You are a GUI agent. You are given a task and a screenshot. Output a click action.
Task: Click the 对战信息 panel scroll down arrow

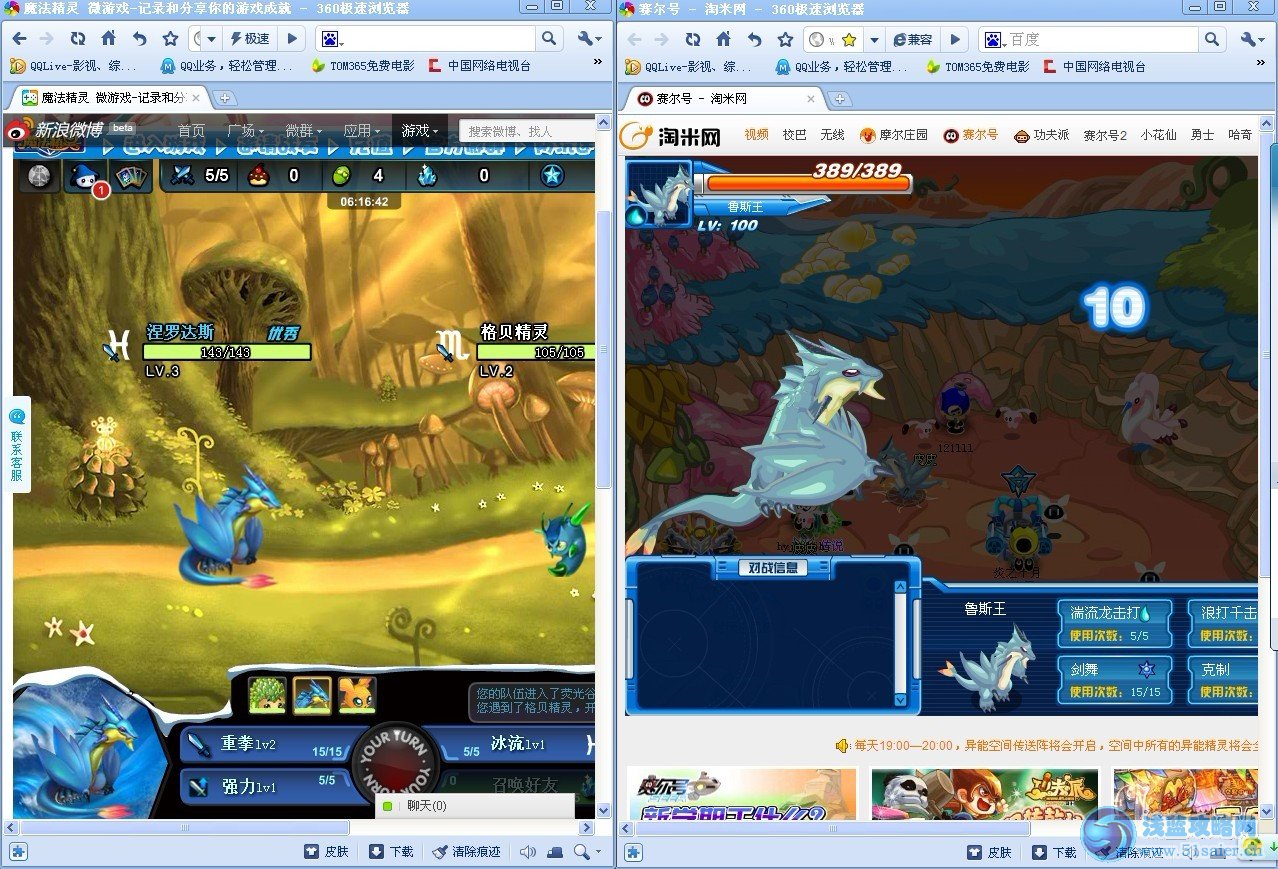[x=900, y=700]
